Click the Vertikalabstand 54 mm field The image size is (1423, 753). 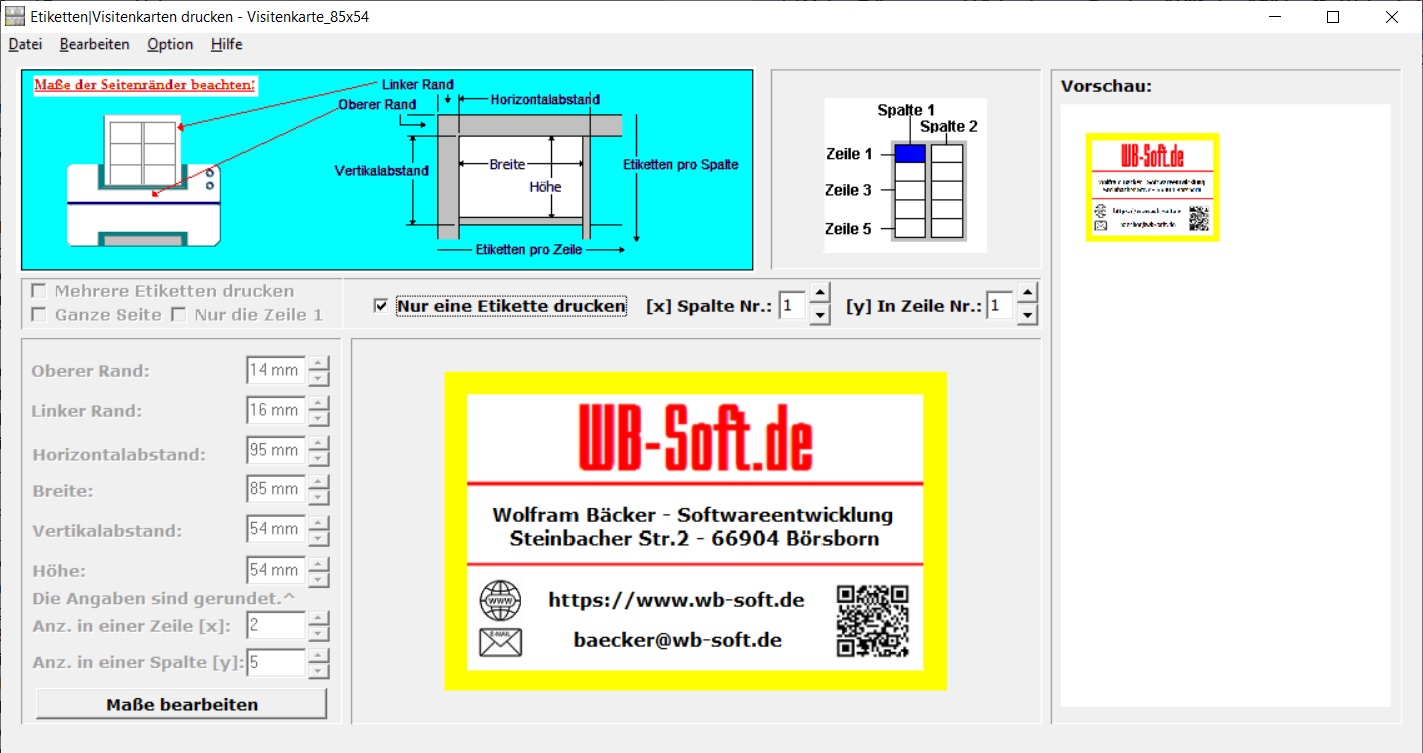click(x=276, y=529)
